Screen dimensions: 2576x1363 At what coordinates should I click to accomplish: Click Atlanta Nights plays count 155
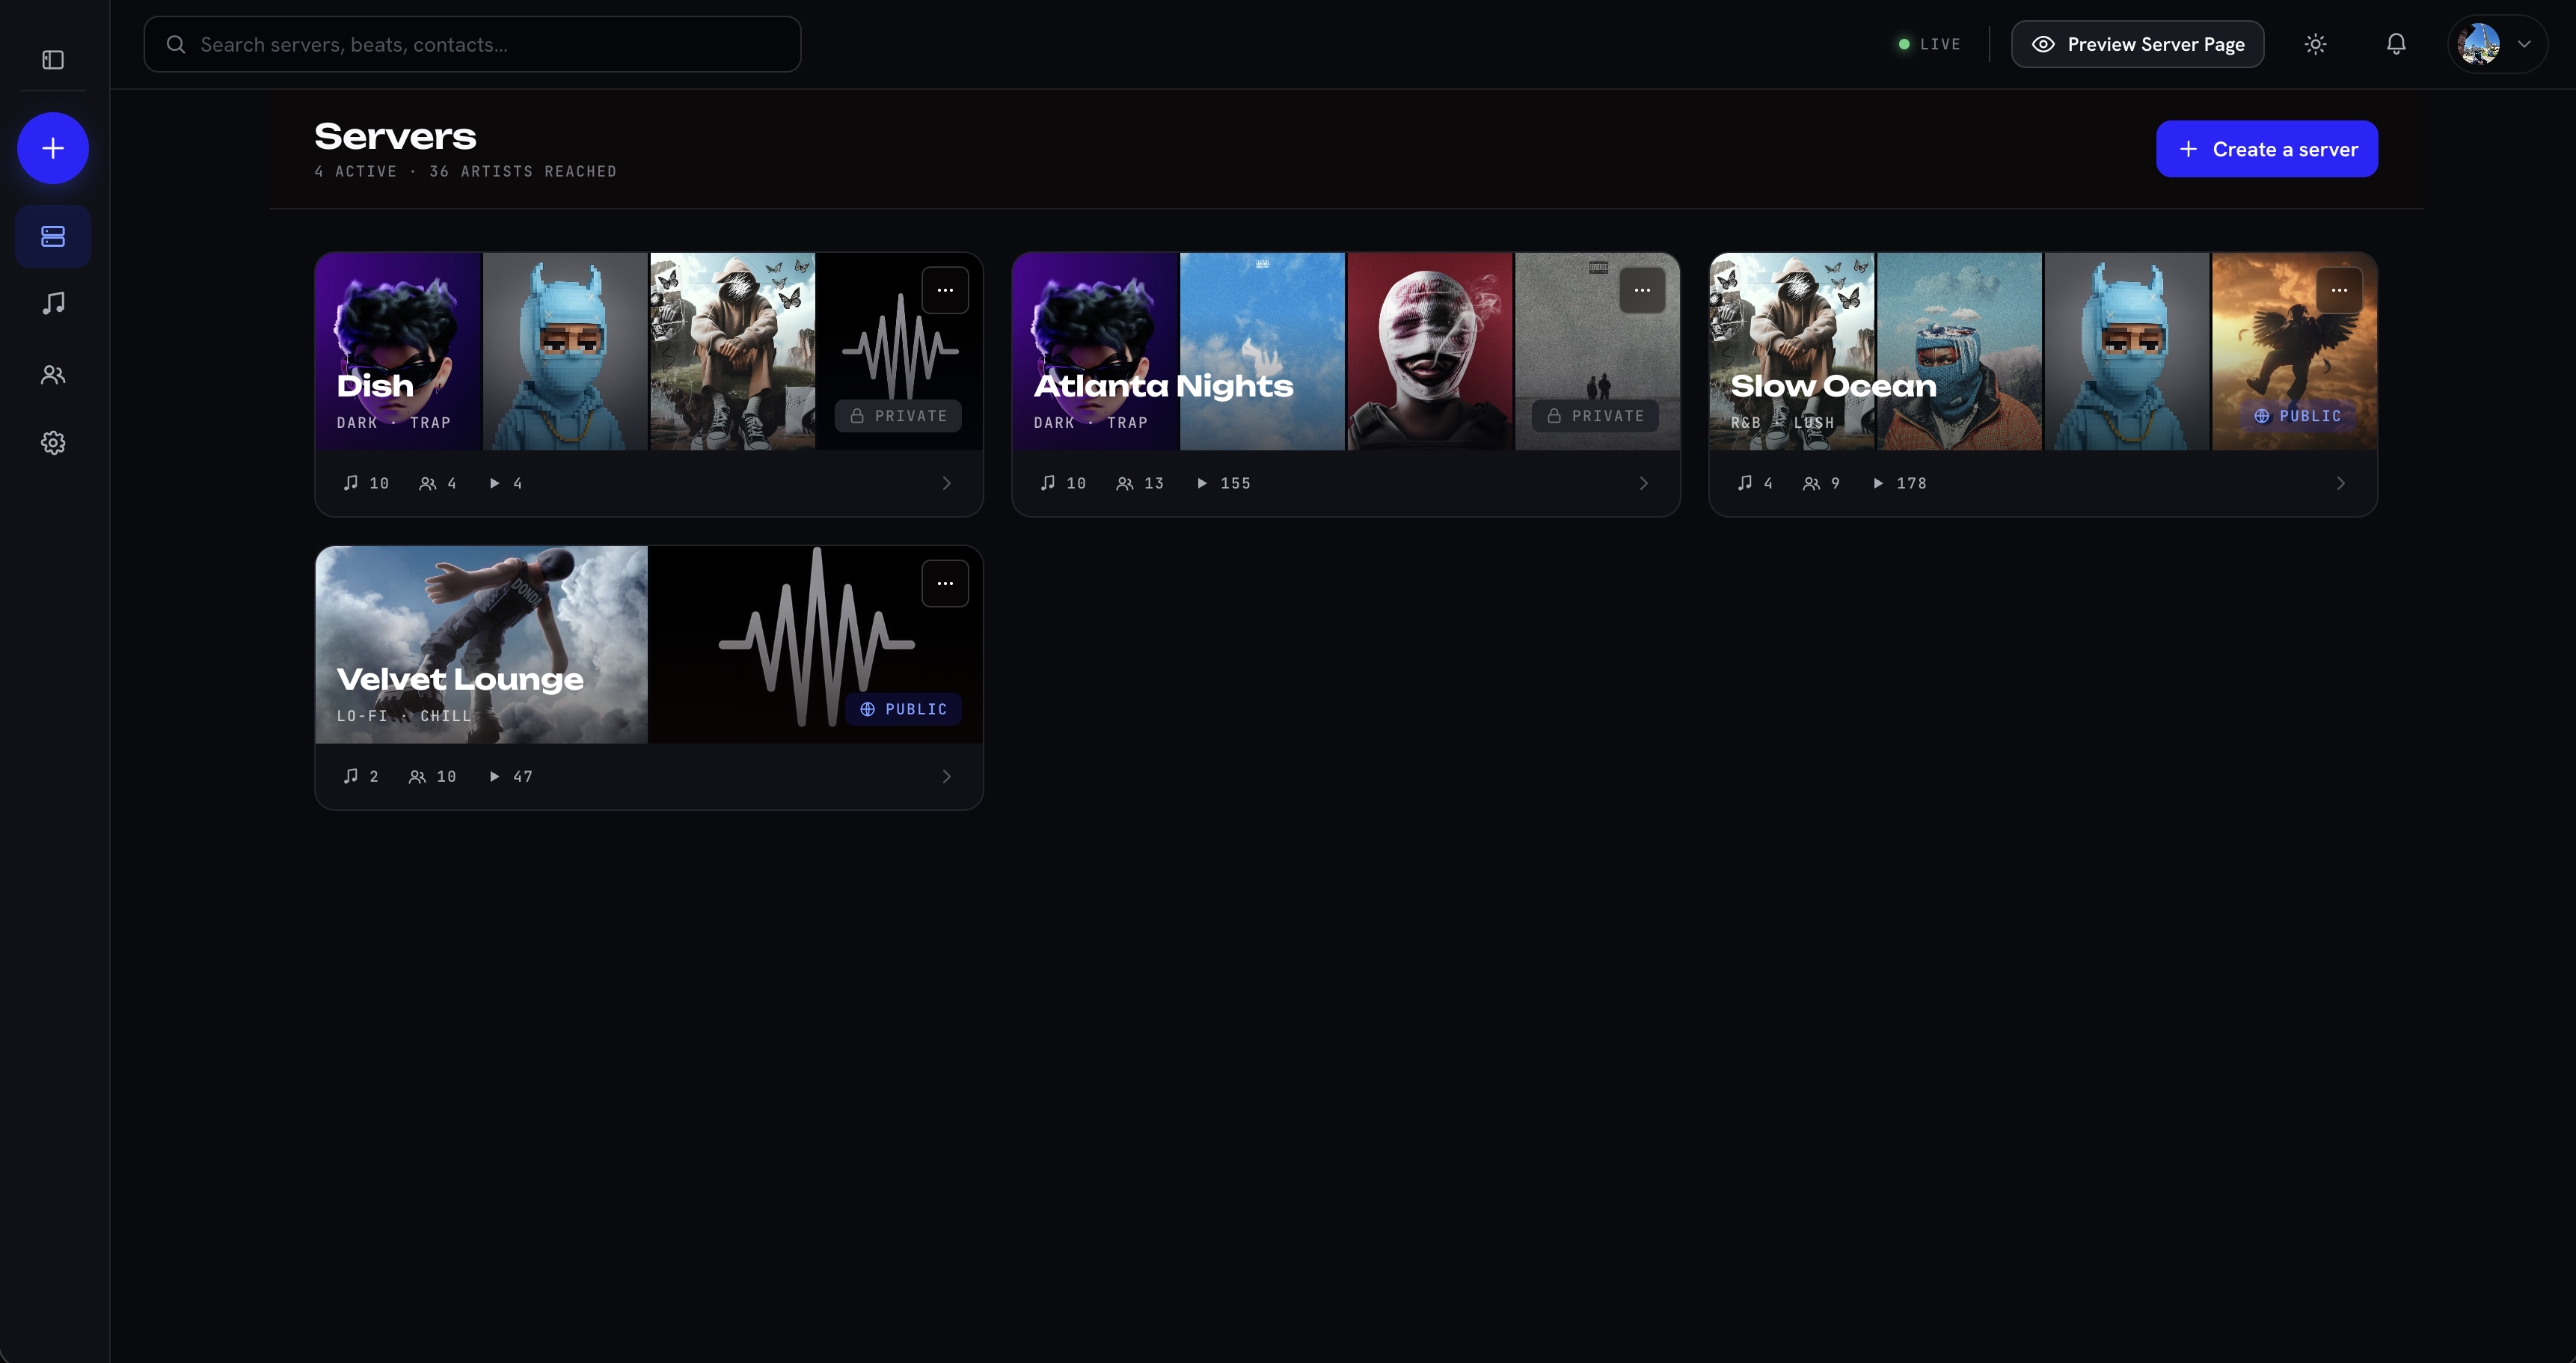point(1223,483)
